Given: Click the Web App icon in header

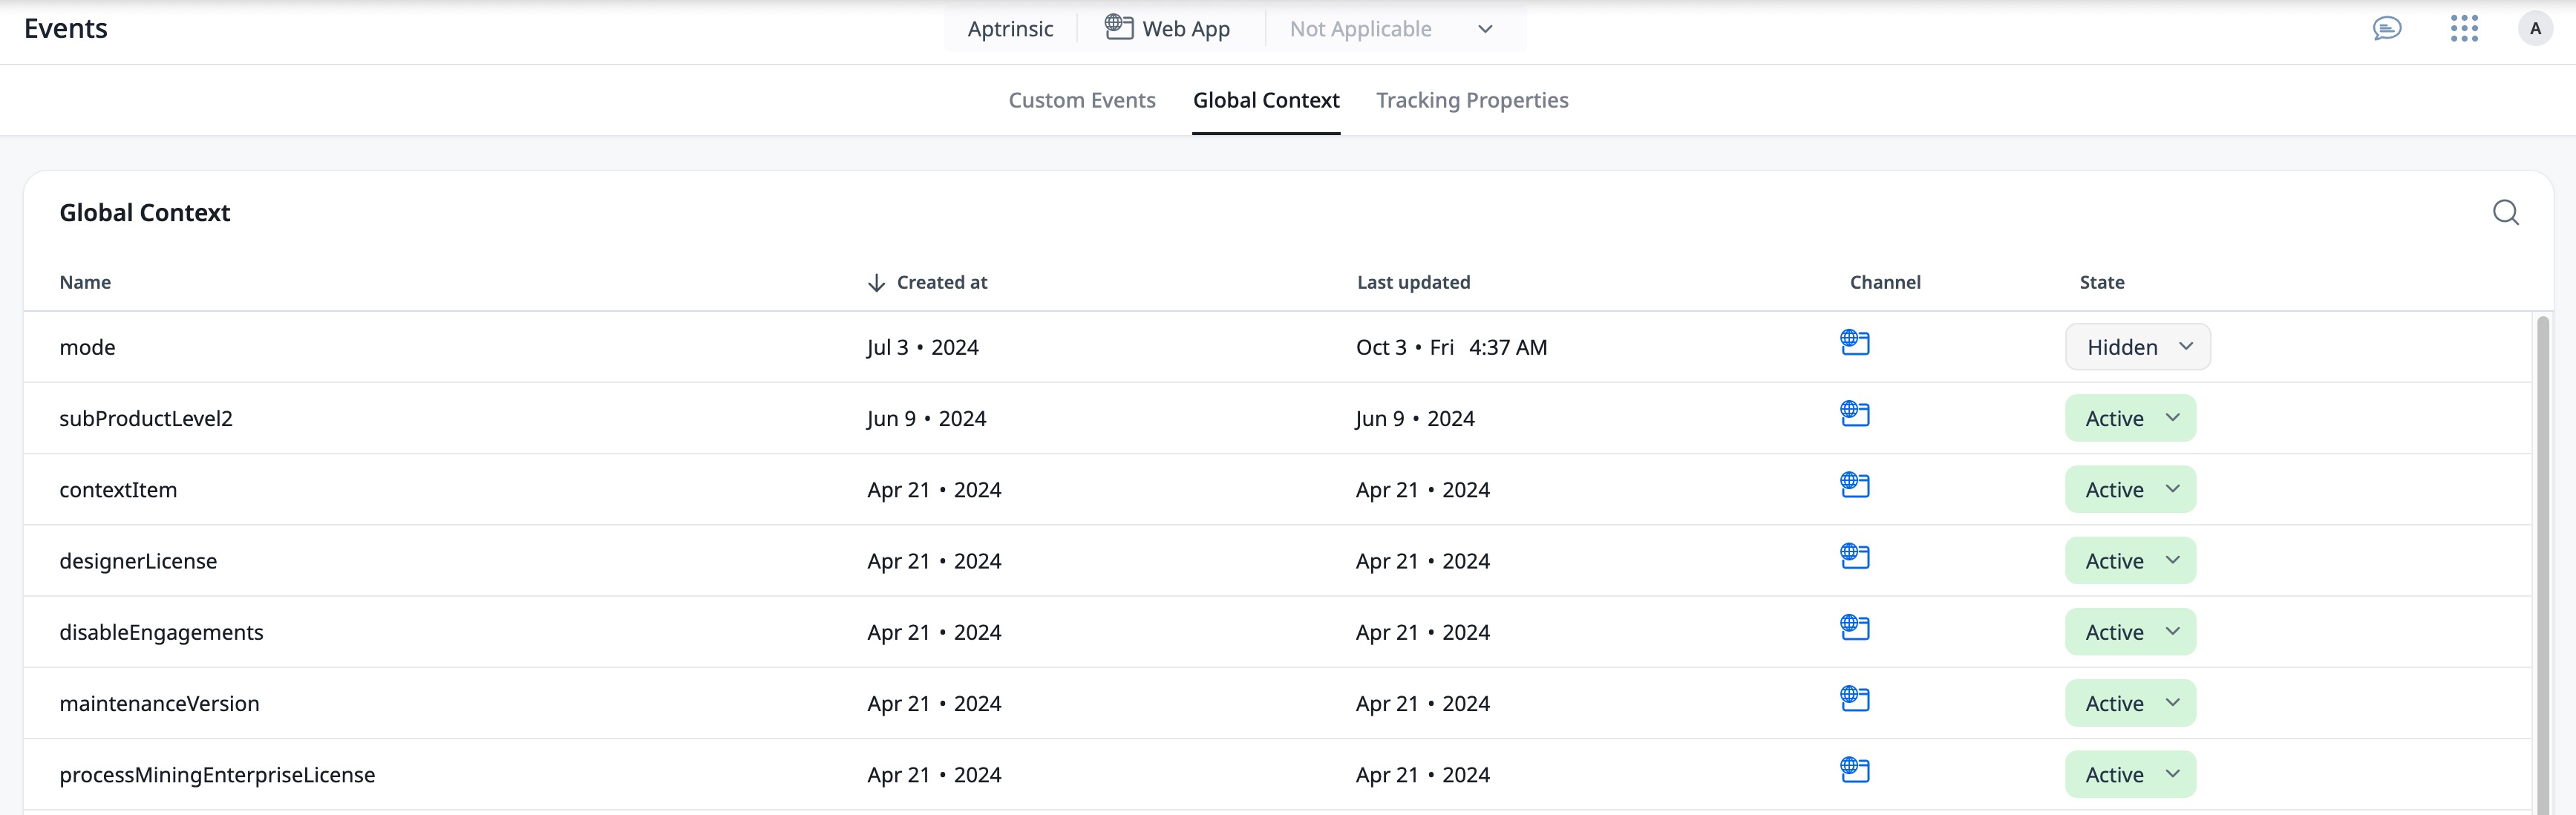Looking at the screenshot, I should coord(1119,28).
